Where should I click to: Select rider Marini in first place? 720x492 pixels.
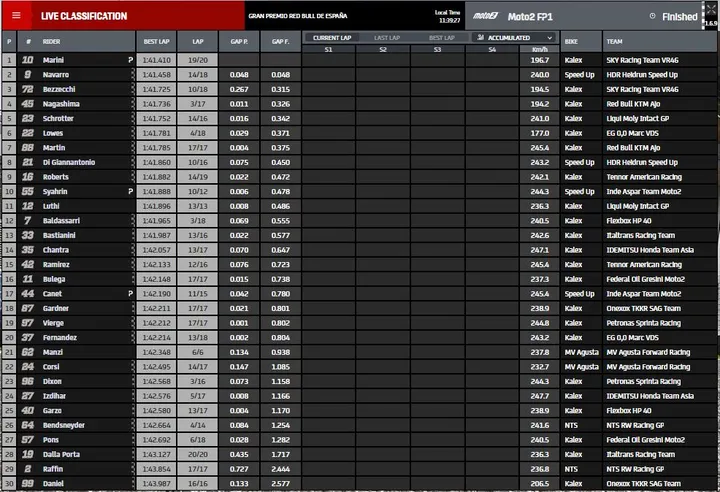(53, 60)
